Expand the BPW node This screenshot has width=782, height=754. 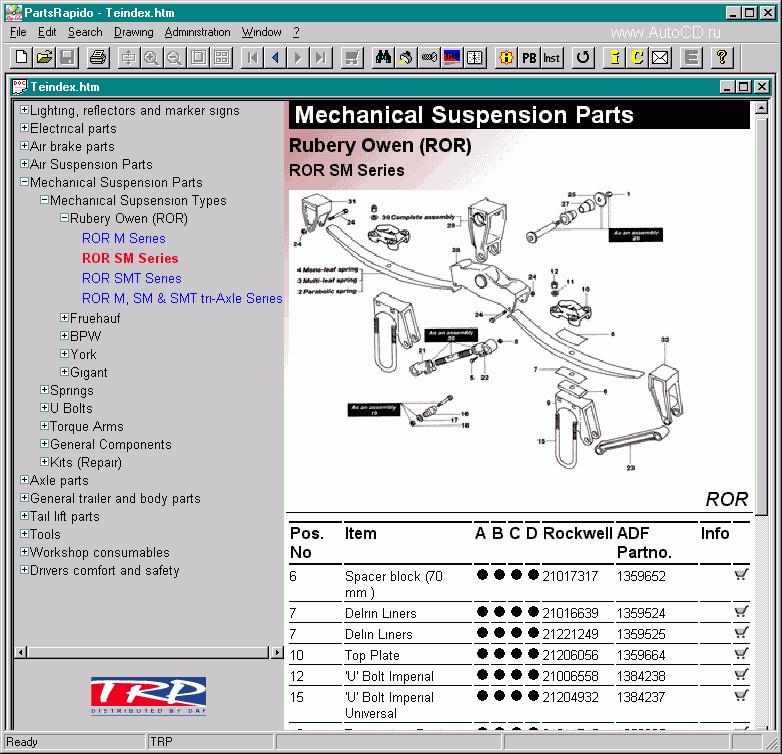pos(64,336)
